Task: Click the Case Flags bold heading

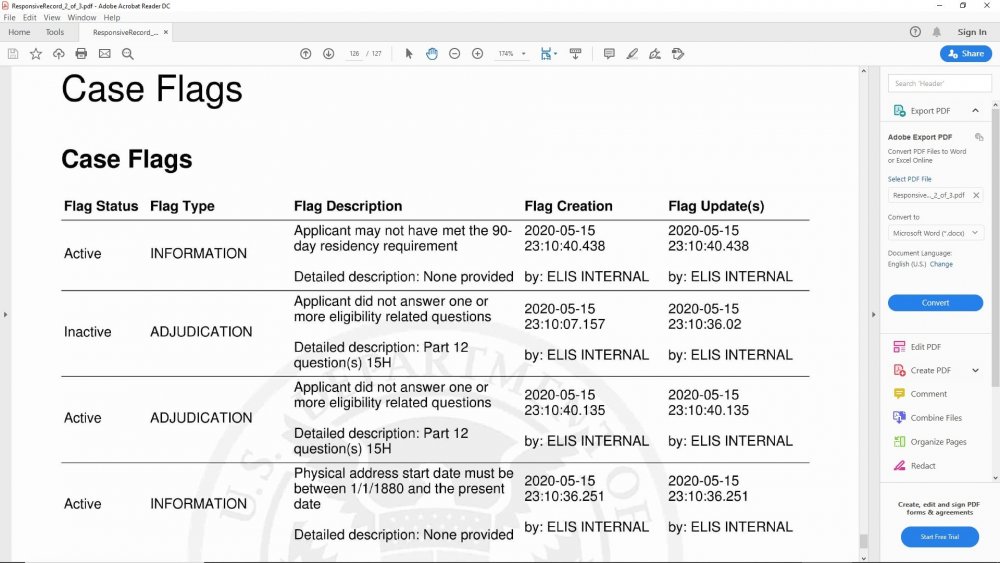Action: [x=126, y=159]
